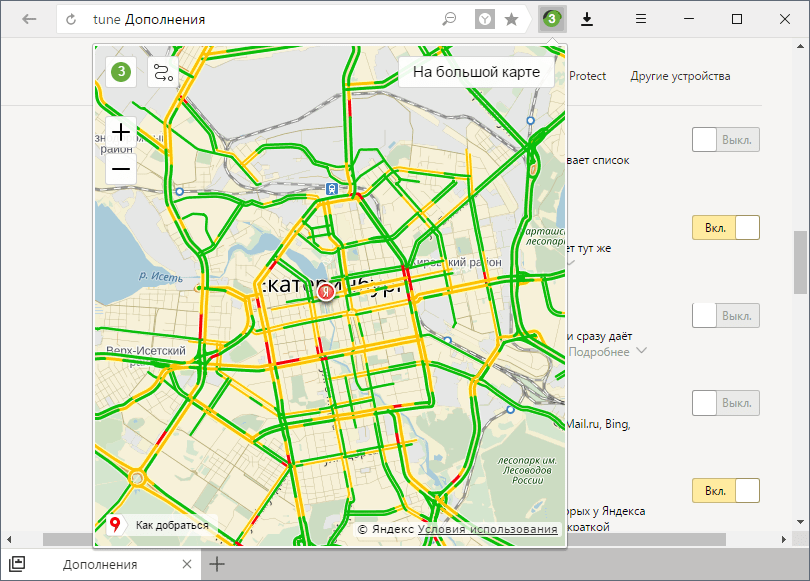Click the scroll up arrow on right scrollbar
Image resolution: width=810 pixels, height=581 pixels.
801,46
